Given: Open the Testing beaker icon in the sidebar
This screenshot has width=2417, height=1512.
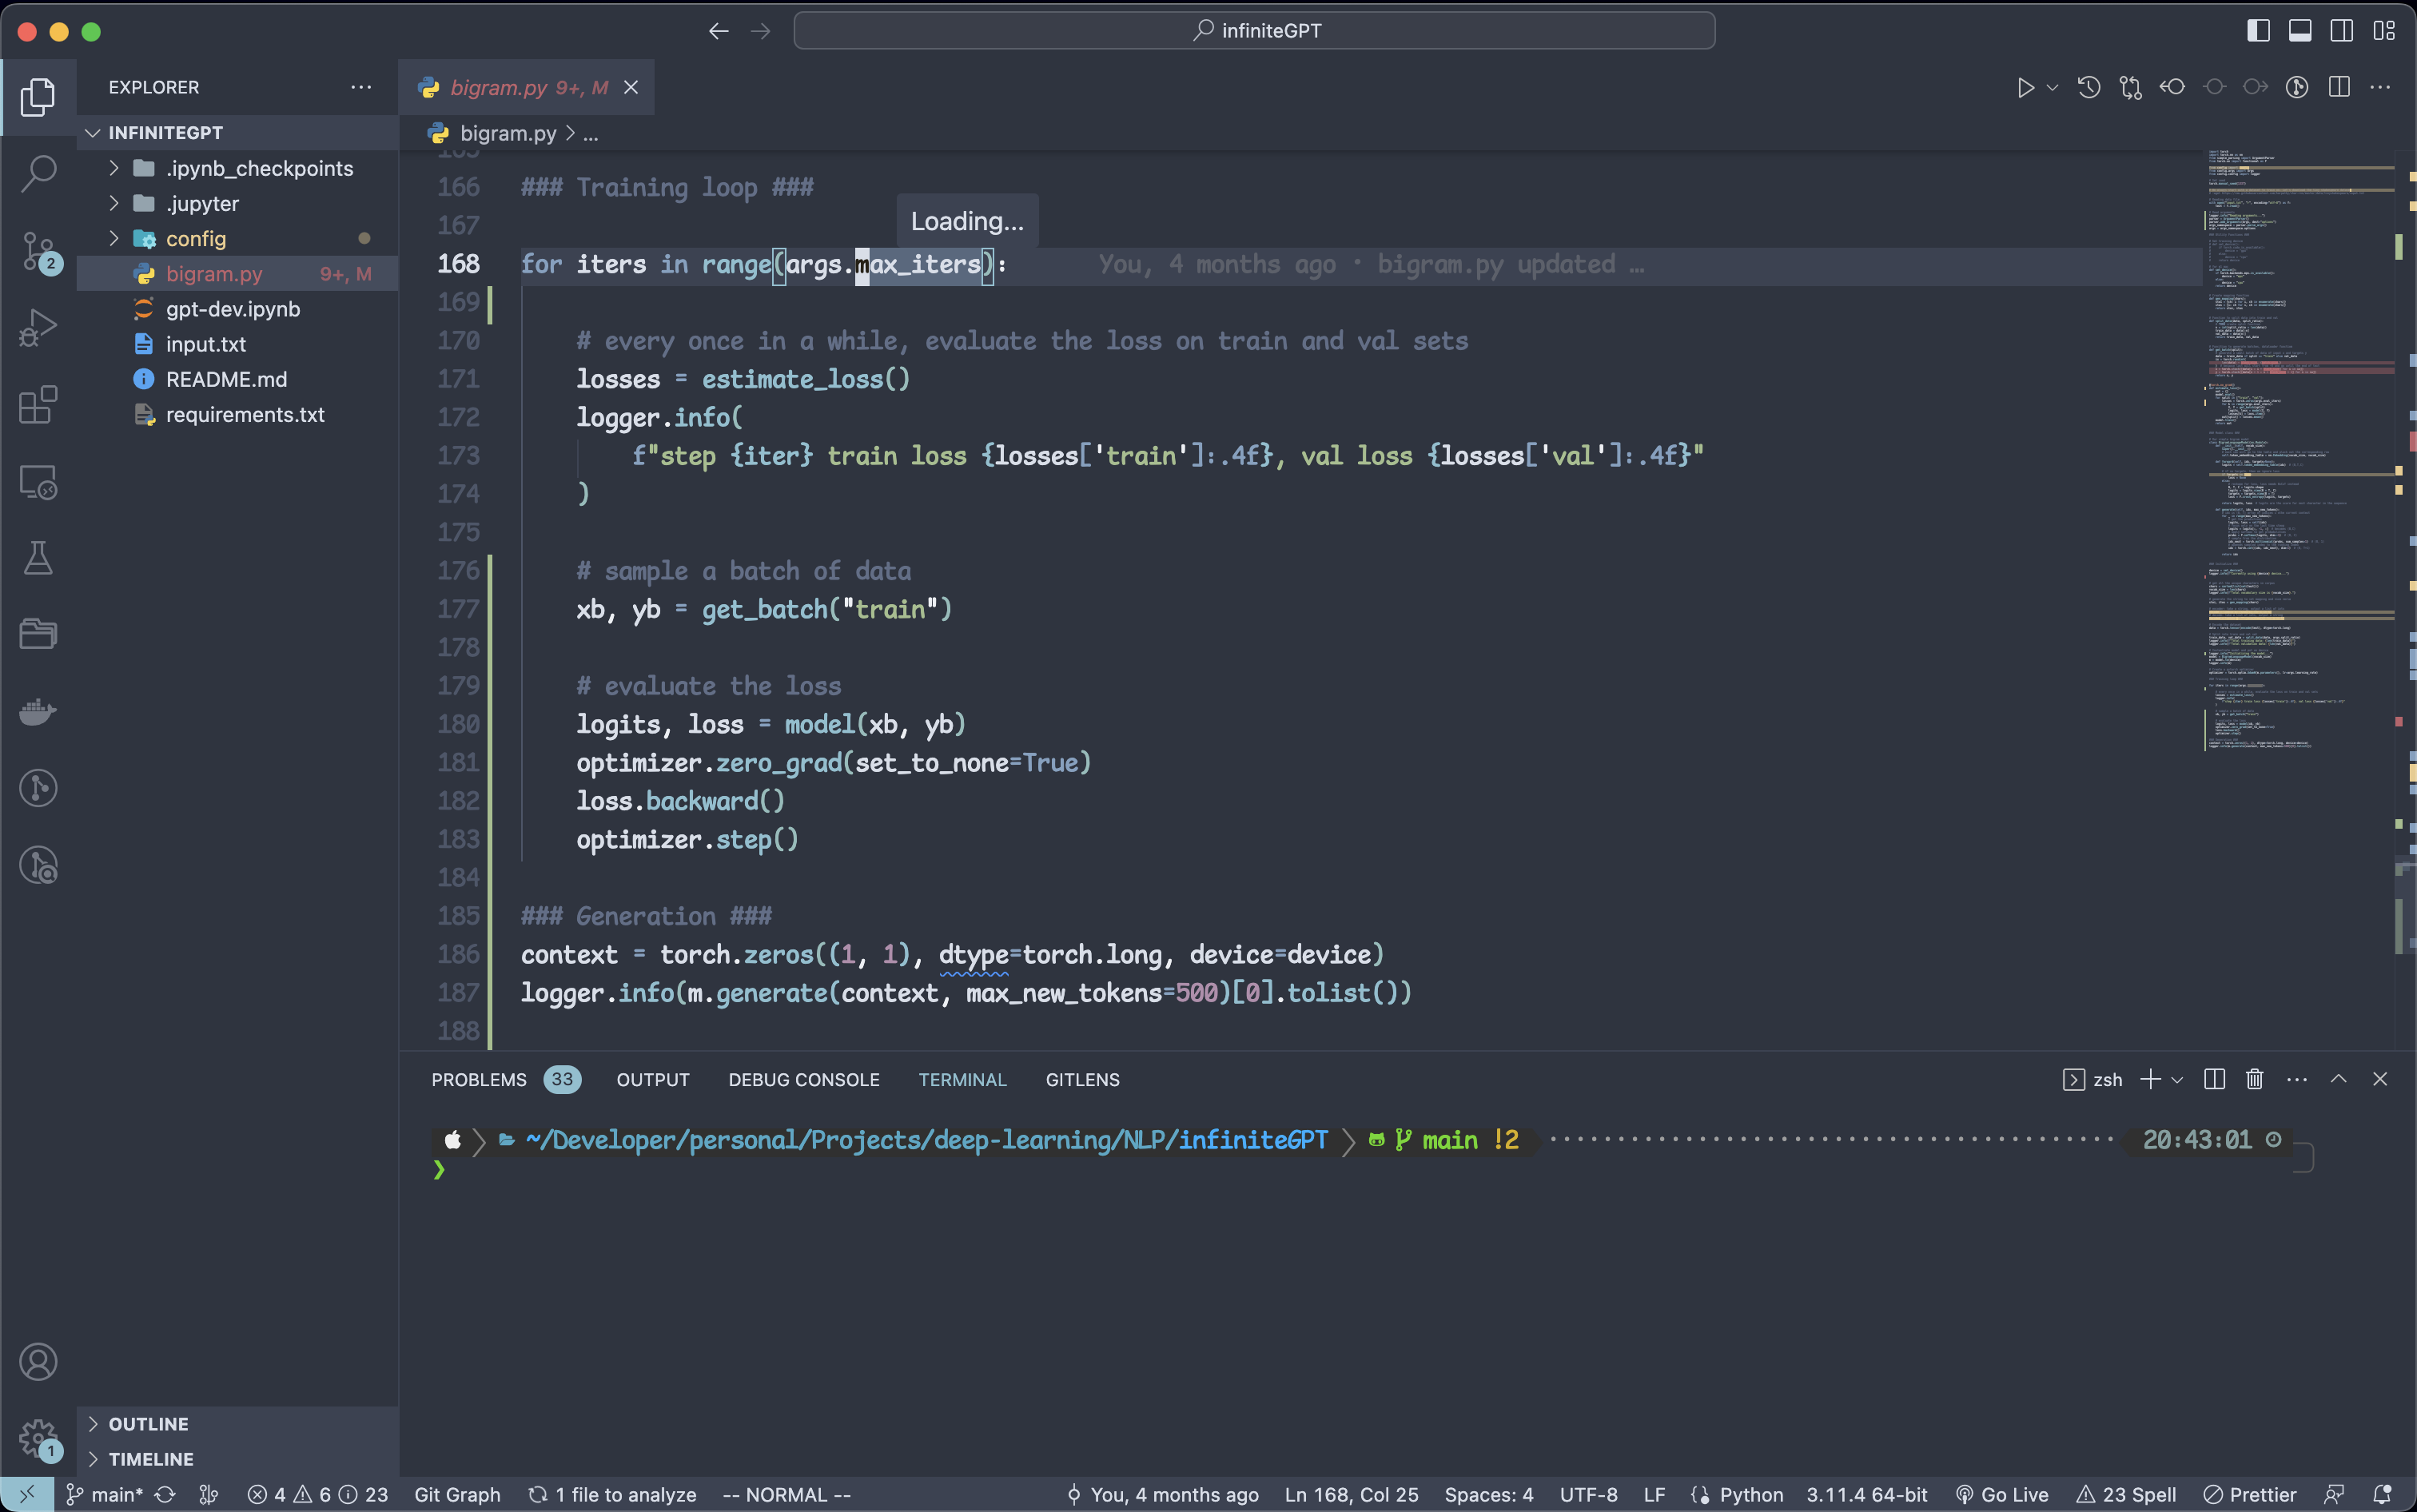Looking at the screenshot, I should click(38, 557).
